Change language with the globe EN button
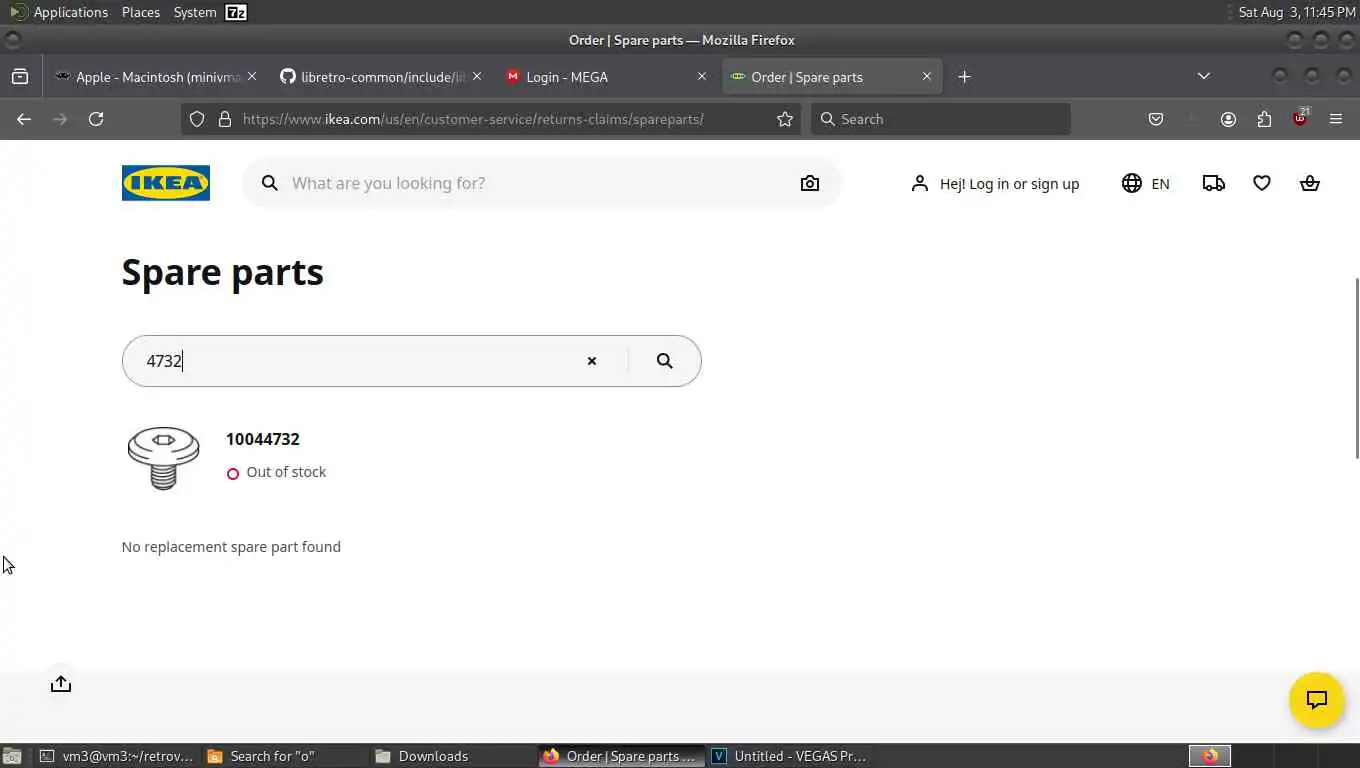The image size is (1360, 768). point(1146,183)
